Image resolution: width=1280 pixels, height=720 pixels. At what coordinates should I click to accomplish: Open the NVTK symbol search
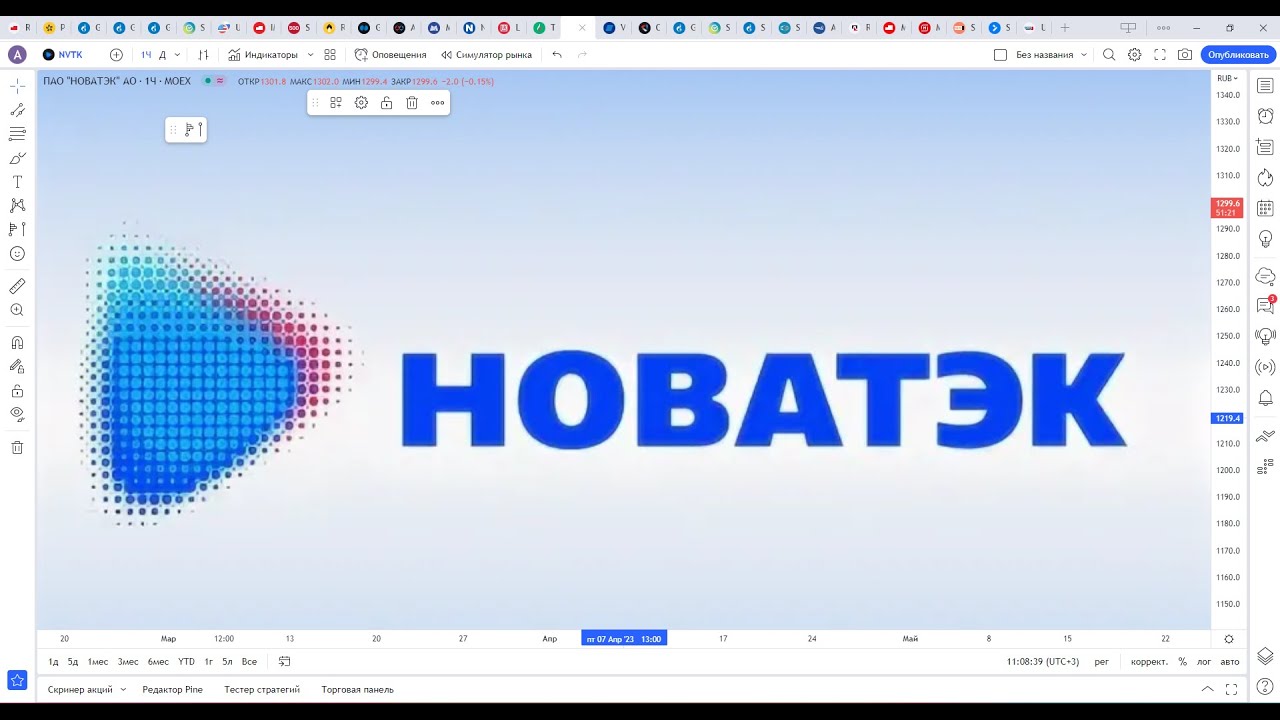pyautogui.click(x=63, y=55)
